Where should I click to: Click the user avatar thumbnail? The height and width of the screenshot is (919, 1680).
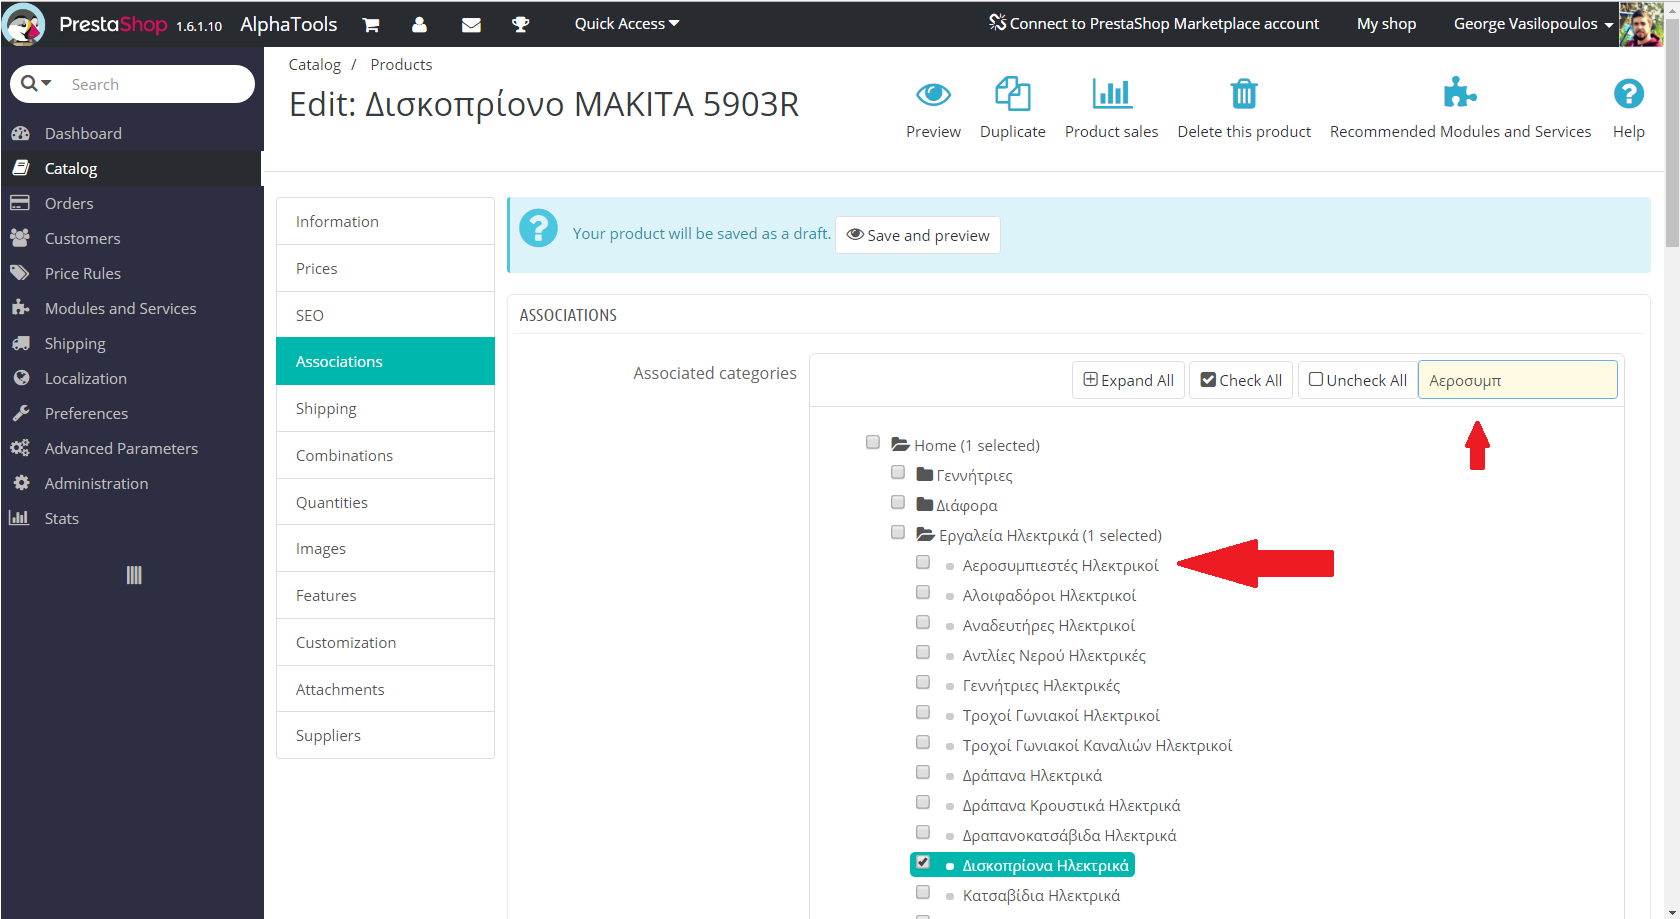click(1641, 24)
